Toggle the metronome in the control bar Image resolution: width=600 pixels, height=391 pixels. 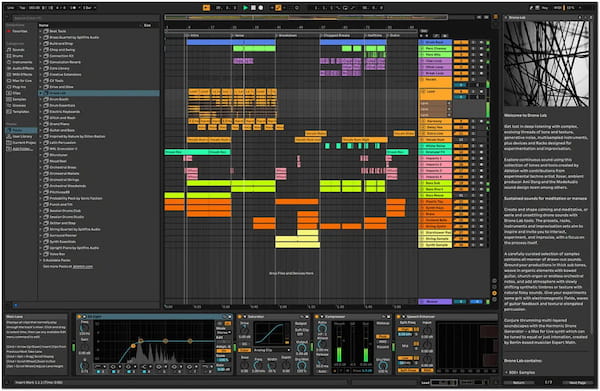(73, 8)
